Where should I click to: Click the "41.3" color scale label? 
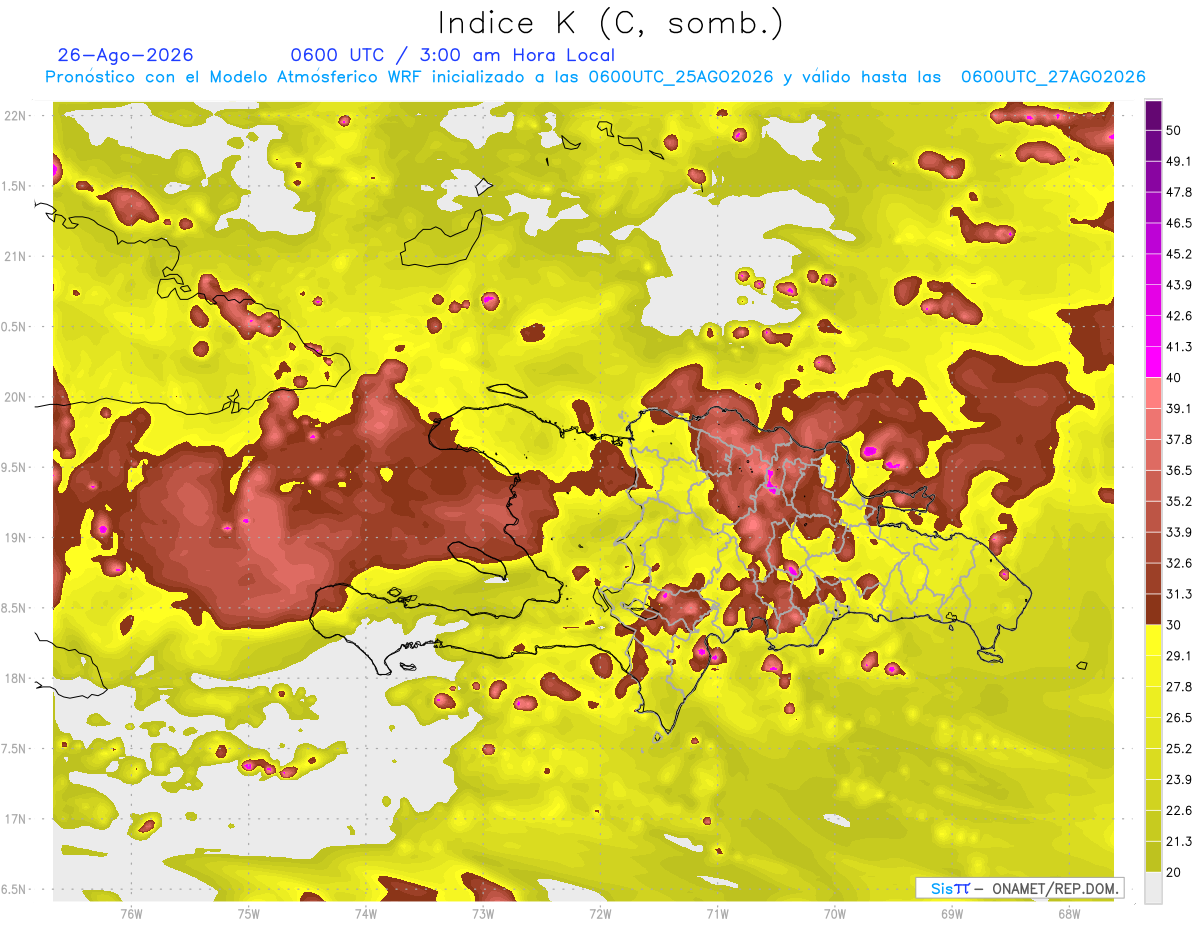click(1179, 347)
